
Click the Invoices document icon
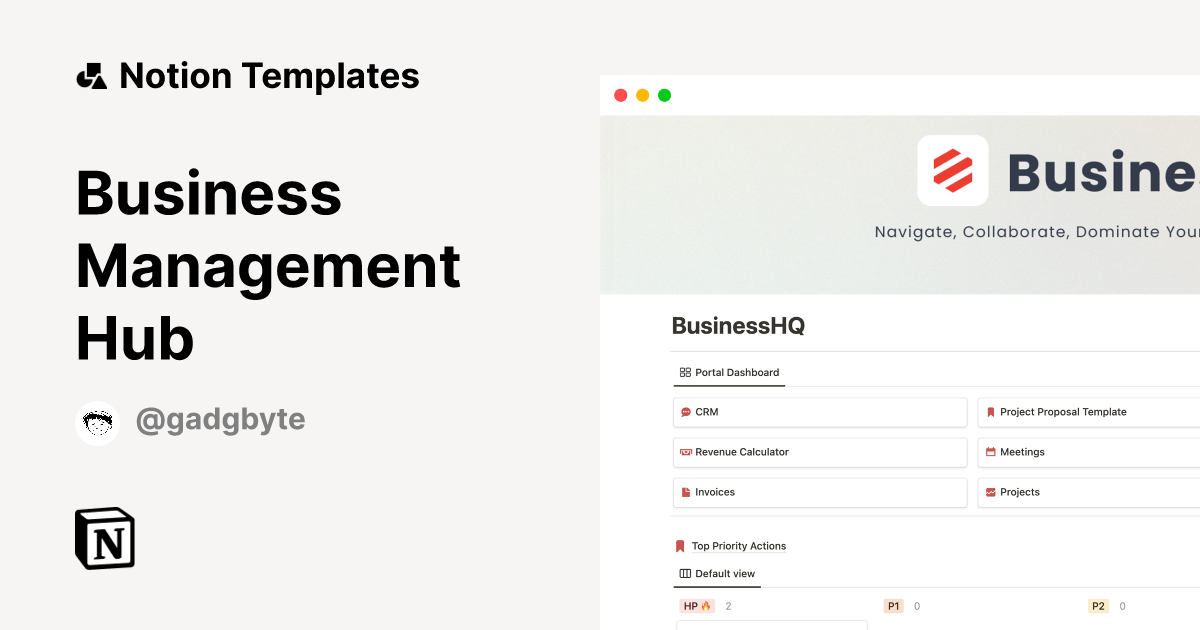(x=686, y=492)
